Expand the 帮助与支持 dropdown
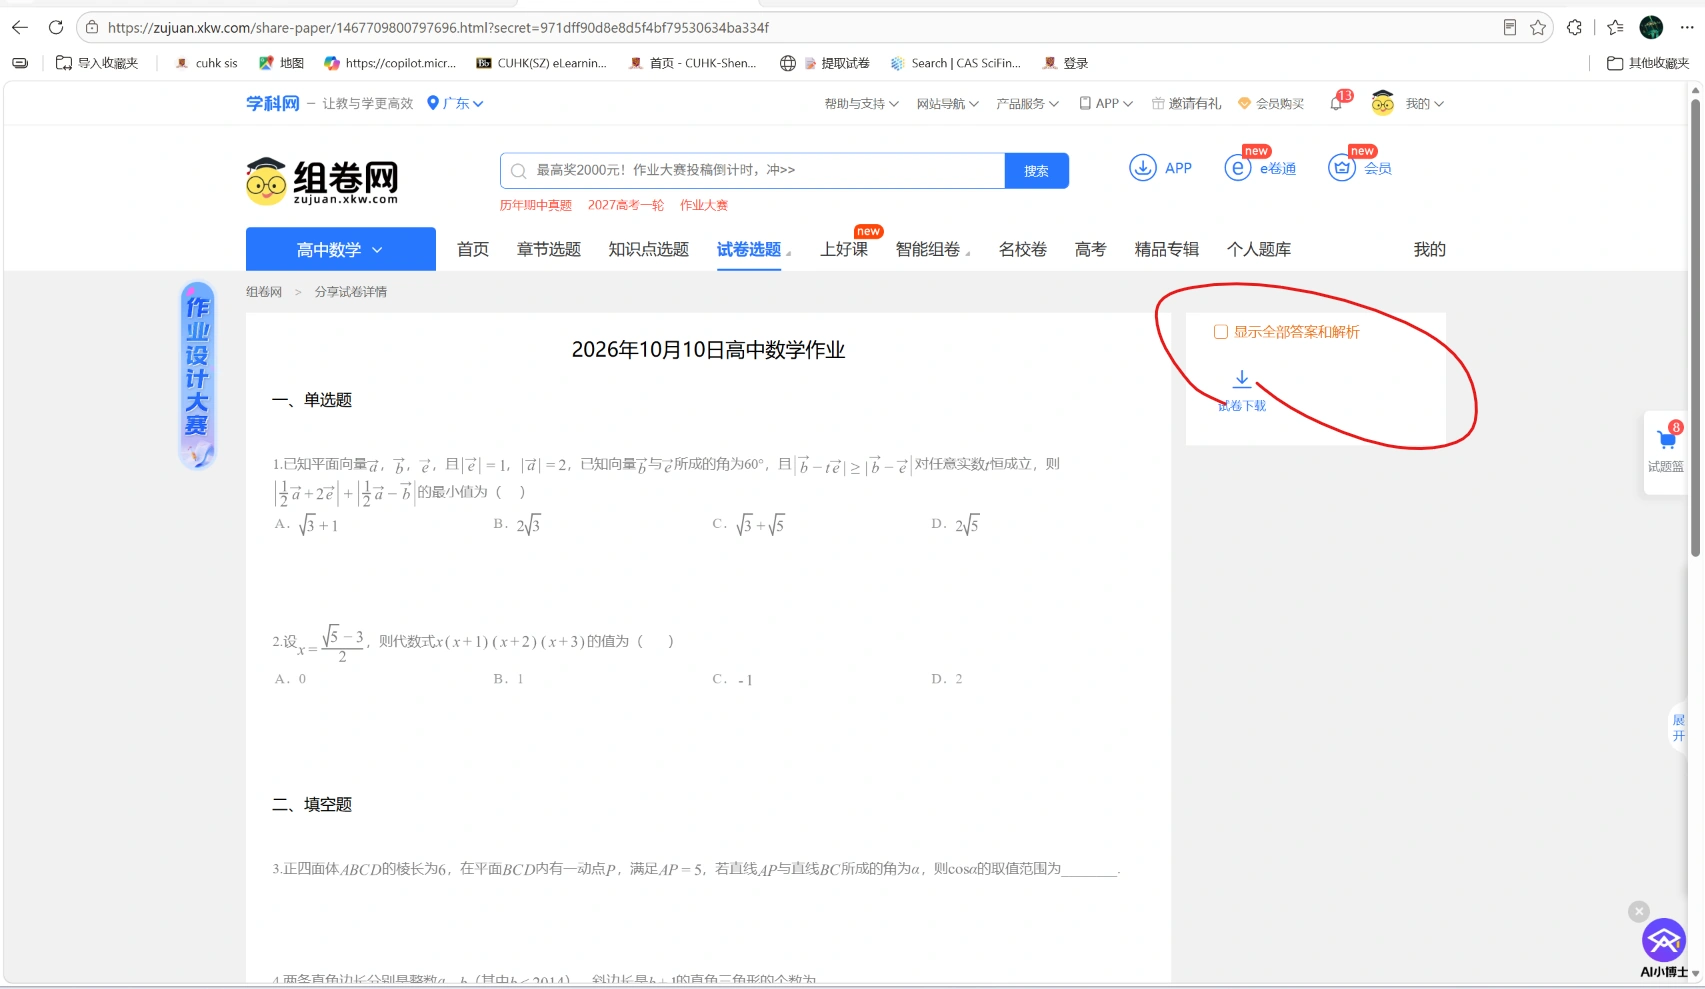The height and width of the screenshot is (989, 1705). (x=861, y=103)
